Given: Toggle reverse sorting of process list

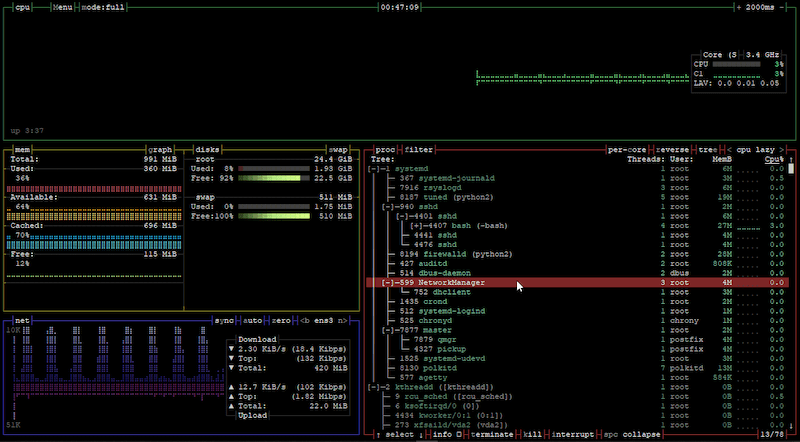Looking at the screenshot, I should (672, 150).
